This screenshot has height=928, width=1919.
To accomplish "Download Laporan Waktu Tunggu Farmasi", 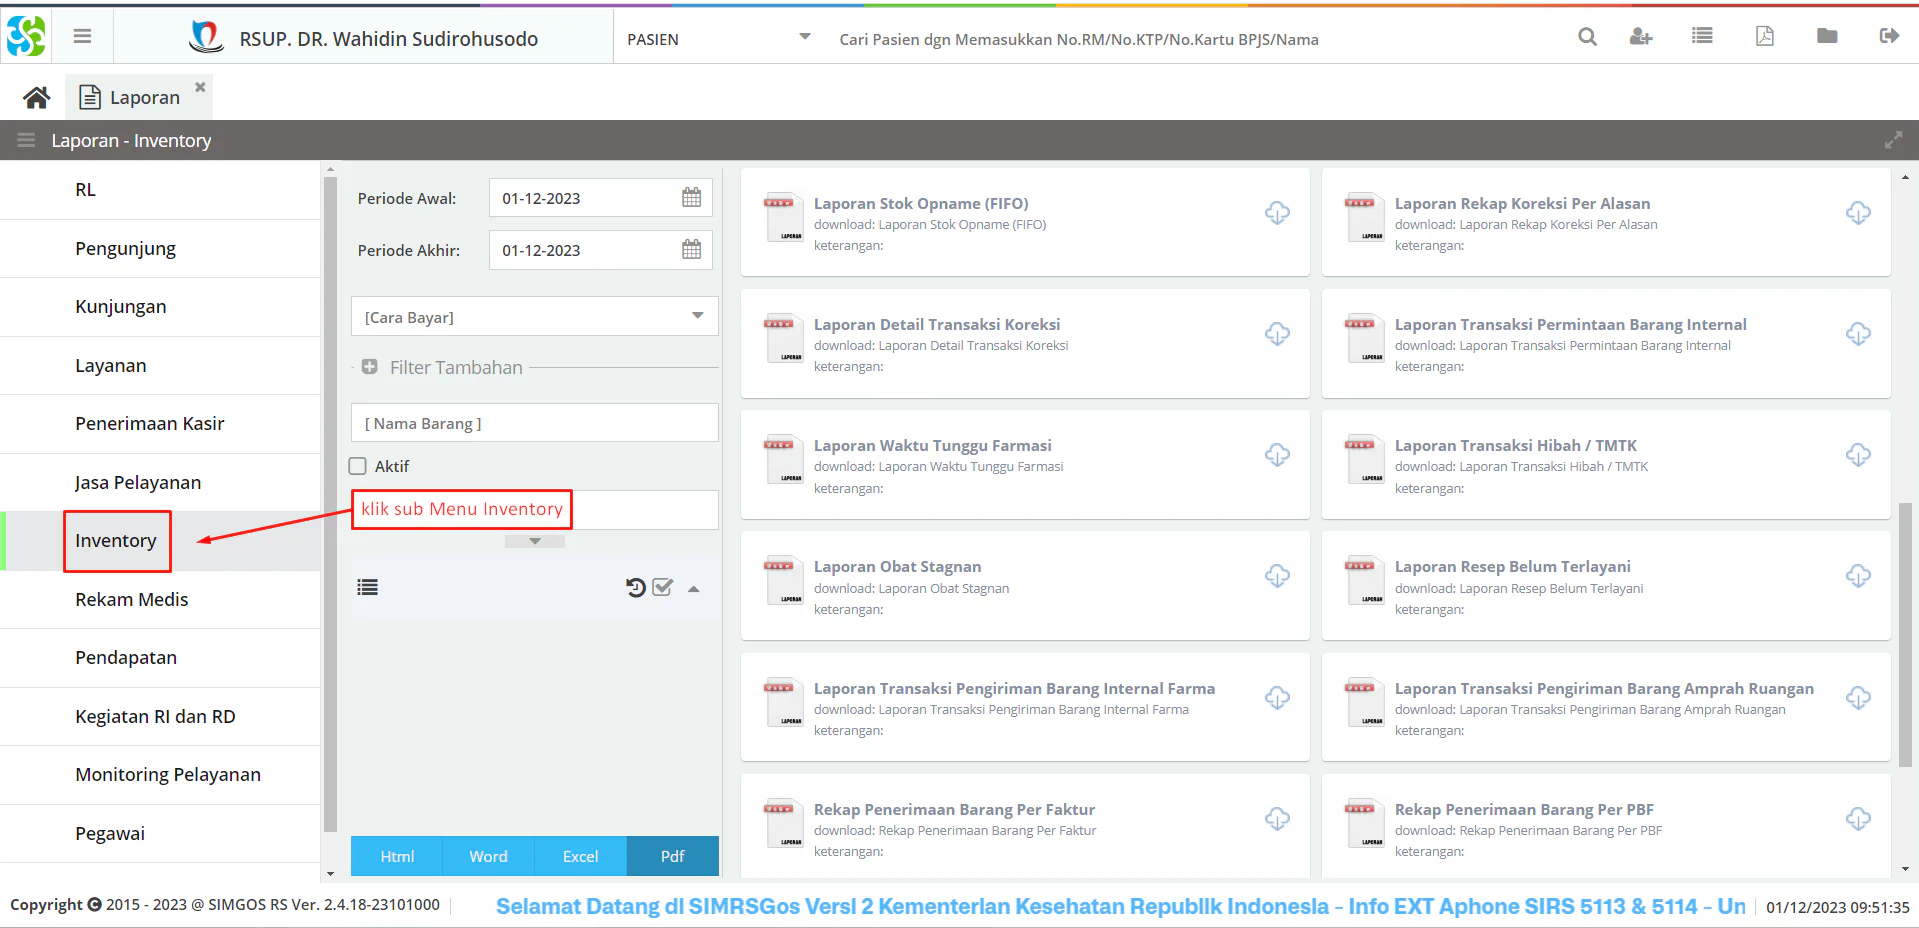I will pos(1277,454).
